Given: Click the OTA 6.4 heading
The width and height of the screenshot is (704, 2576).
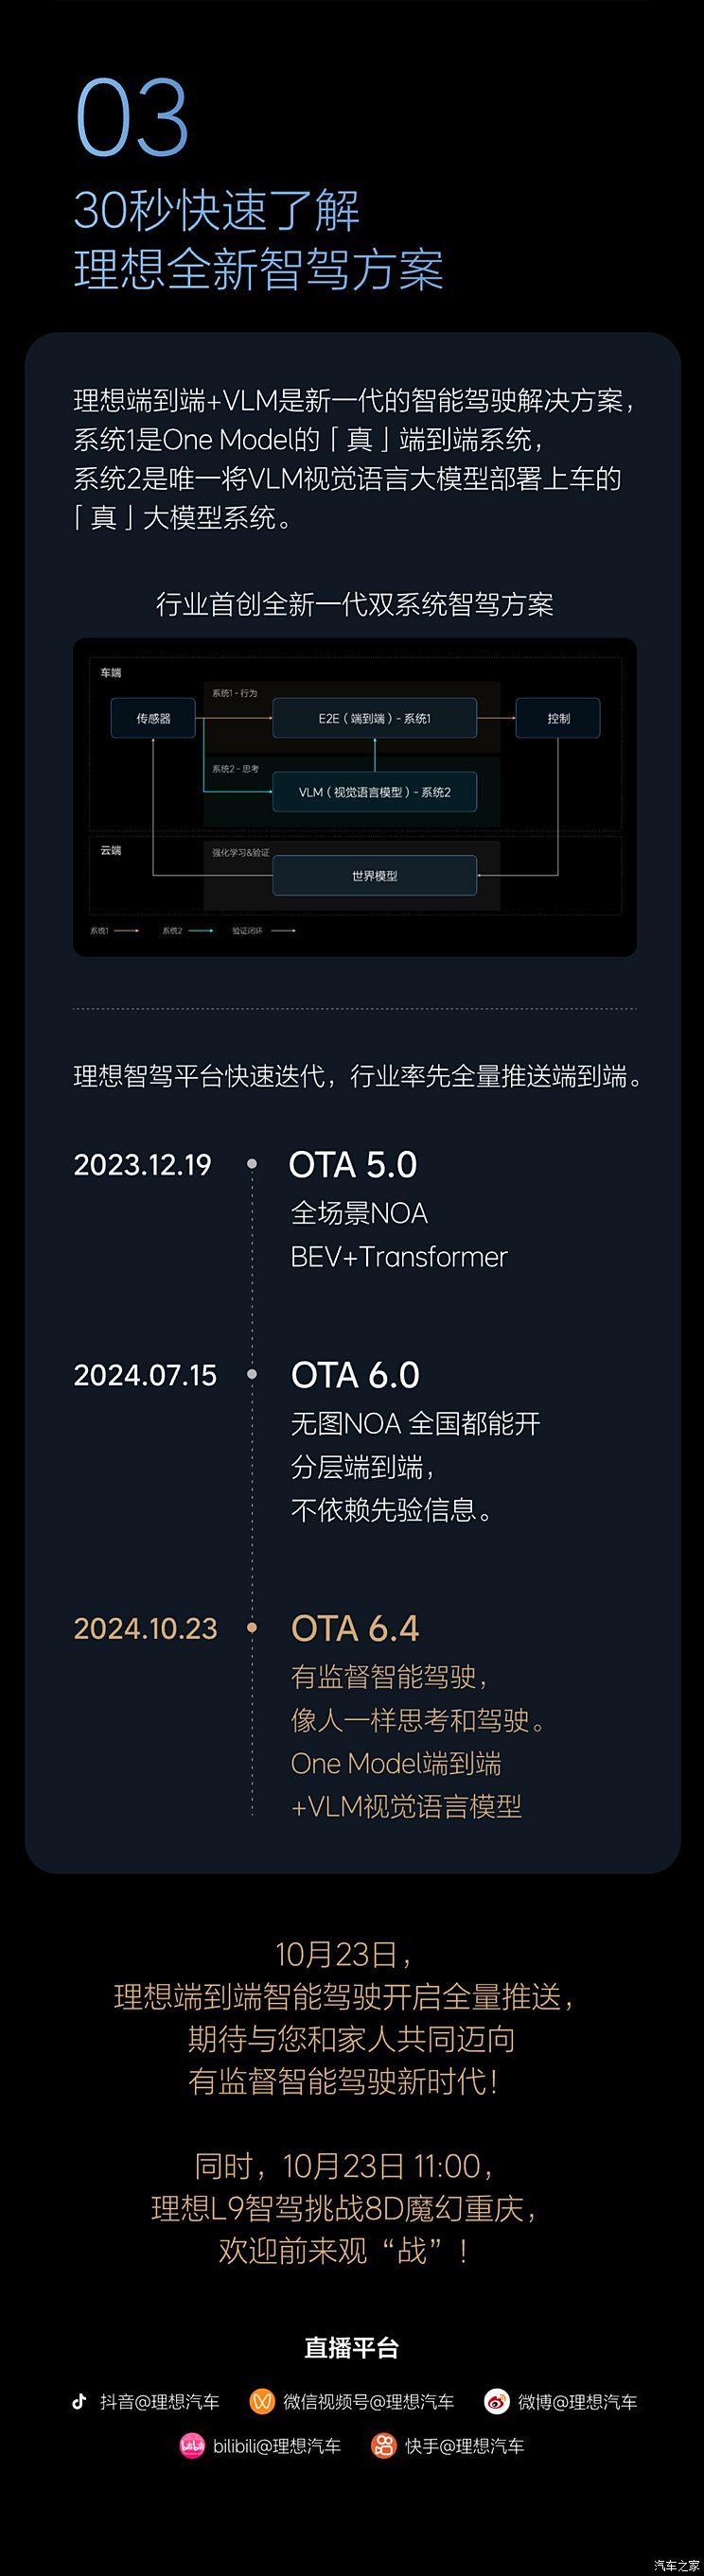Looking at the screenshot, I should [x=355, y=1628].
